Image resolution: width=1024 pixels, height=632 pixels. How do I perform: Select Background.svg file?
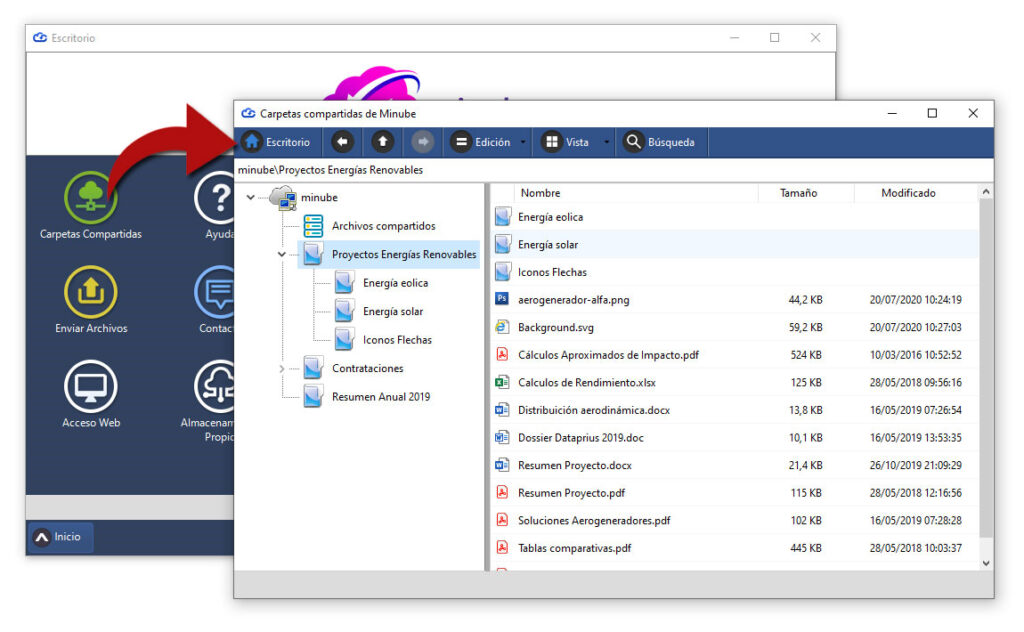pos(735,327)
